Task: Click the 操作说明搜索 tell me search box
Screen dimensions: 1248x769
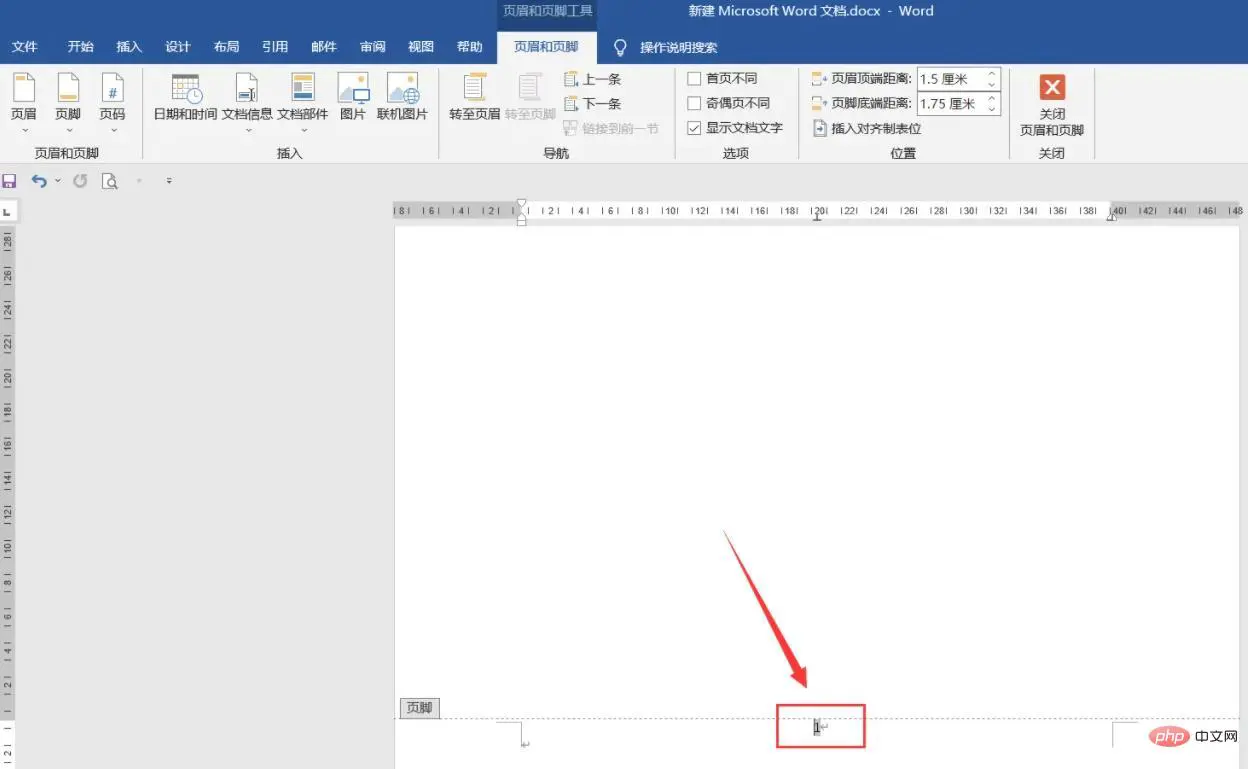Action: pos(678,47)
